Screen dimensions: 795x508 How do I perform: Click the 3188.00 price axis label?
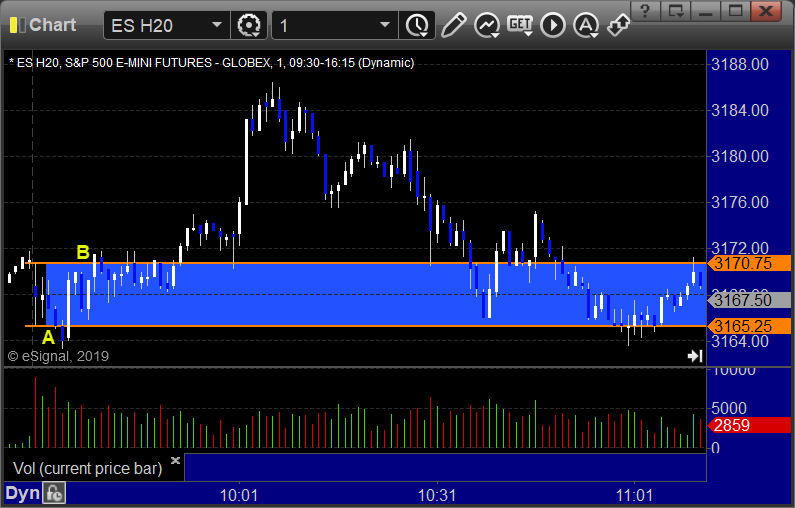(x=740, y=64)
